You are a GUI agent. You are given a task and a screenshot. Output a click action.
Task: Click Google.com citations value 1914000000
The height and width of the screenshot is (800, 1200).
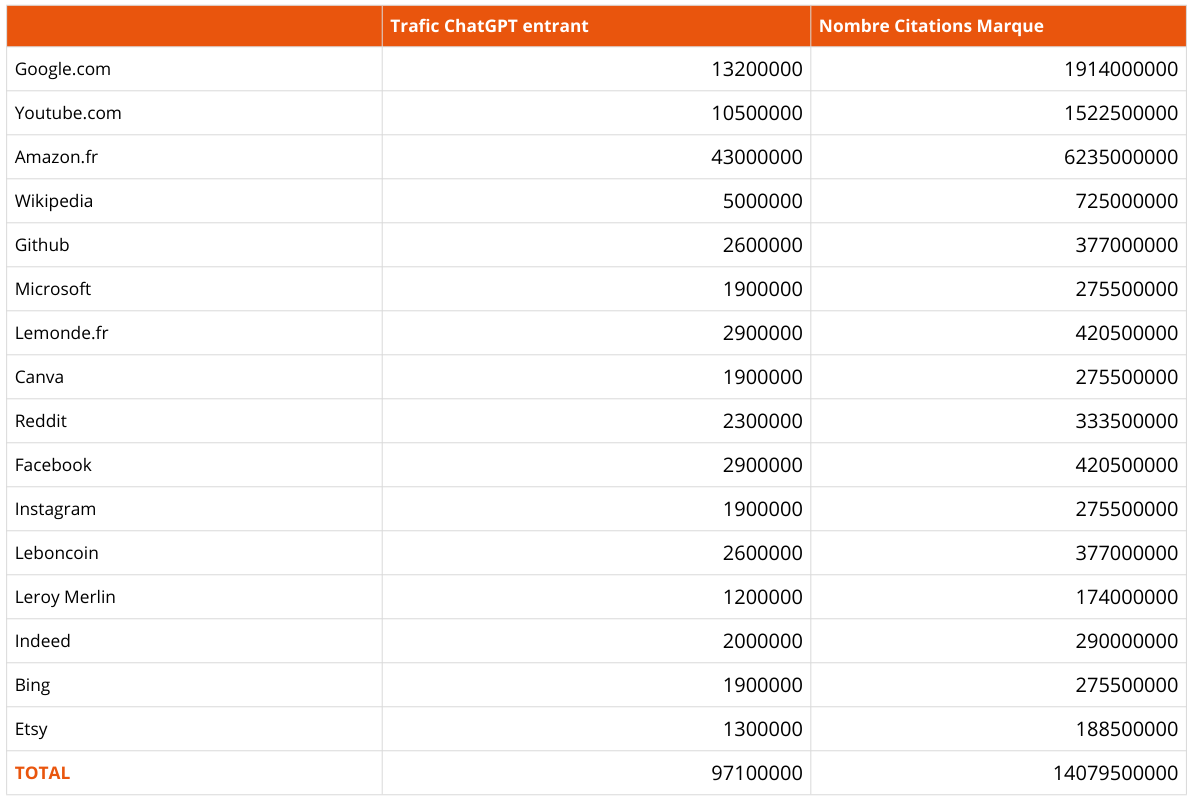(x=1121, y=69)
